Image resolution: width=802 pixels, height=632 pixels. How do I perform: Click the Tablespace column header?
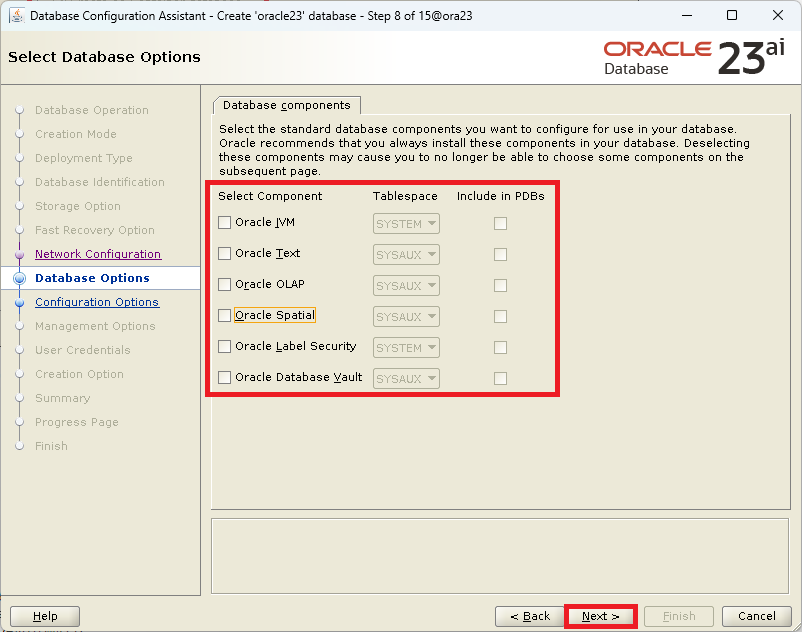(x=405, y=196)
